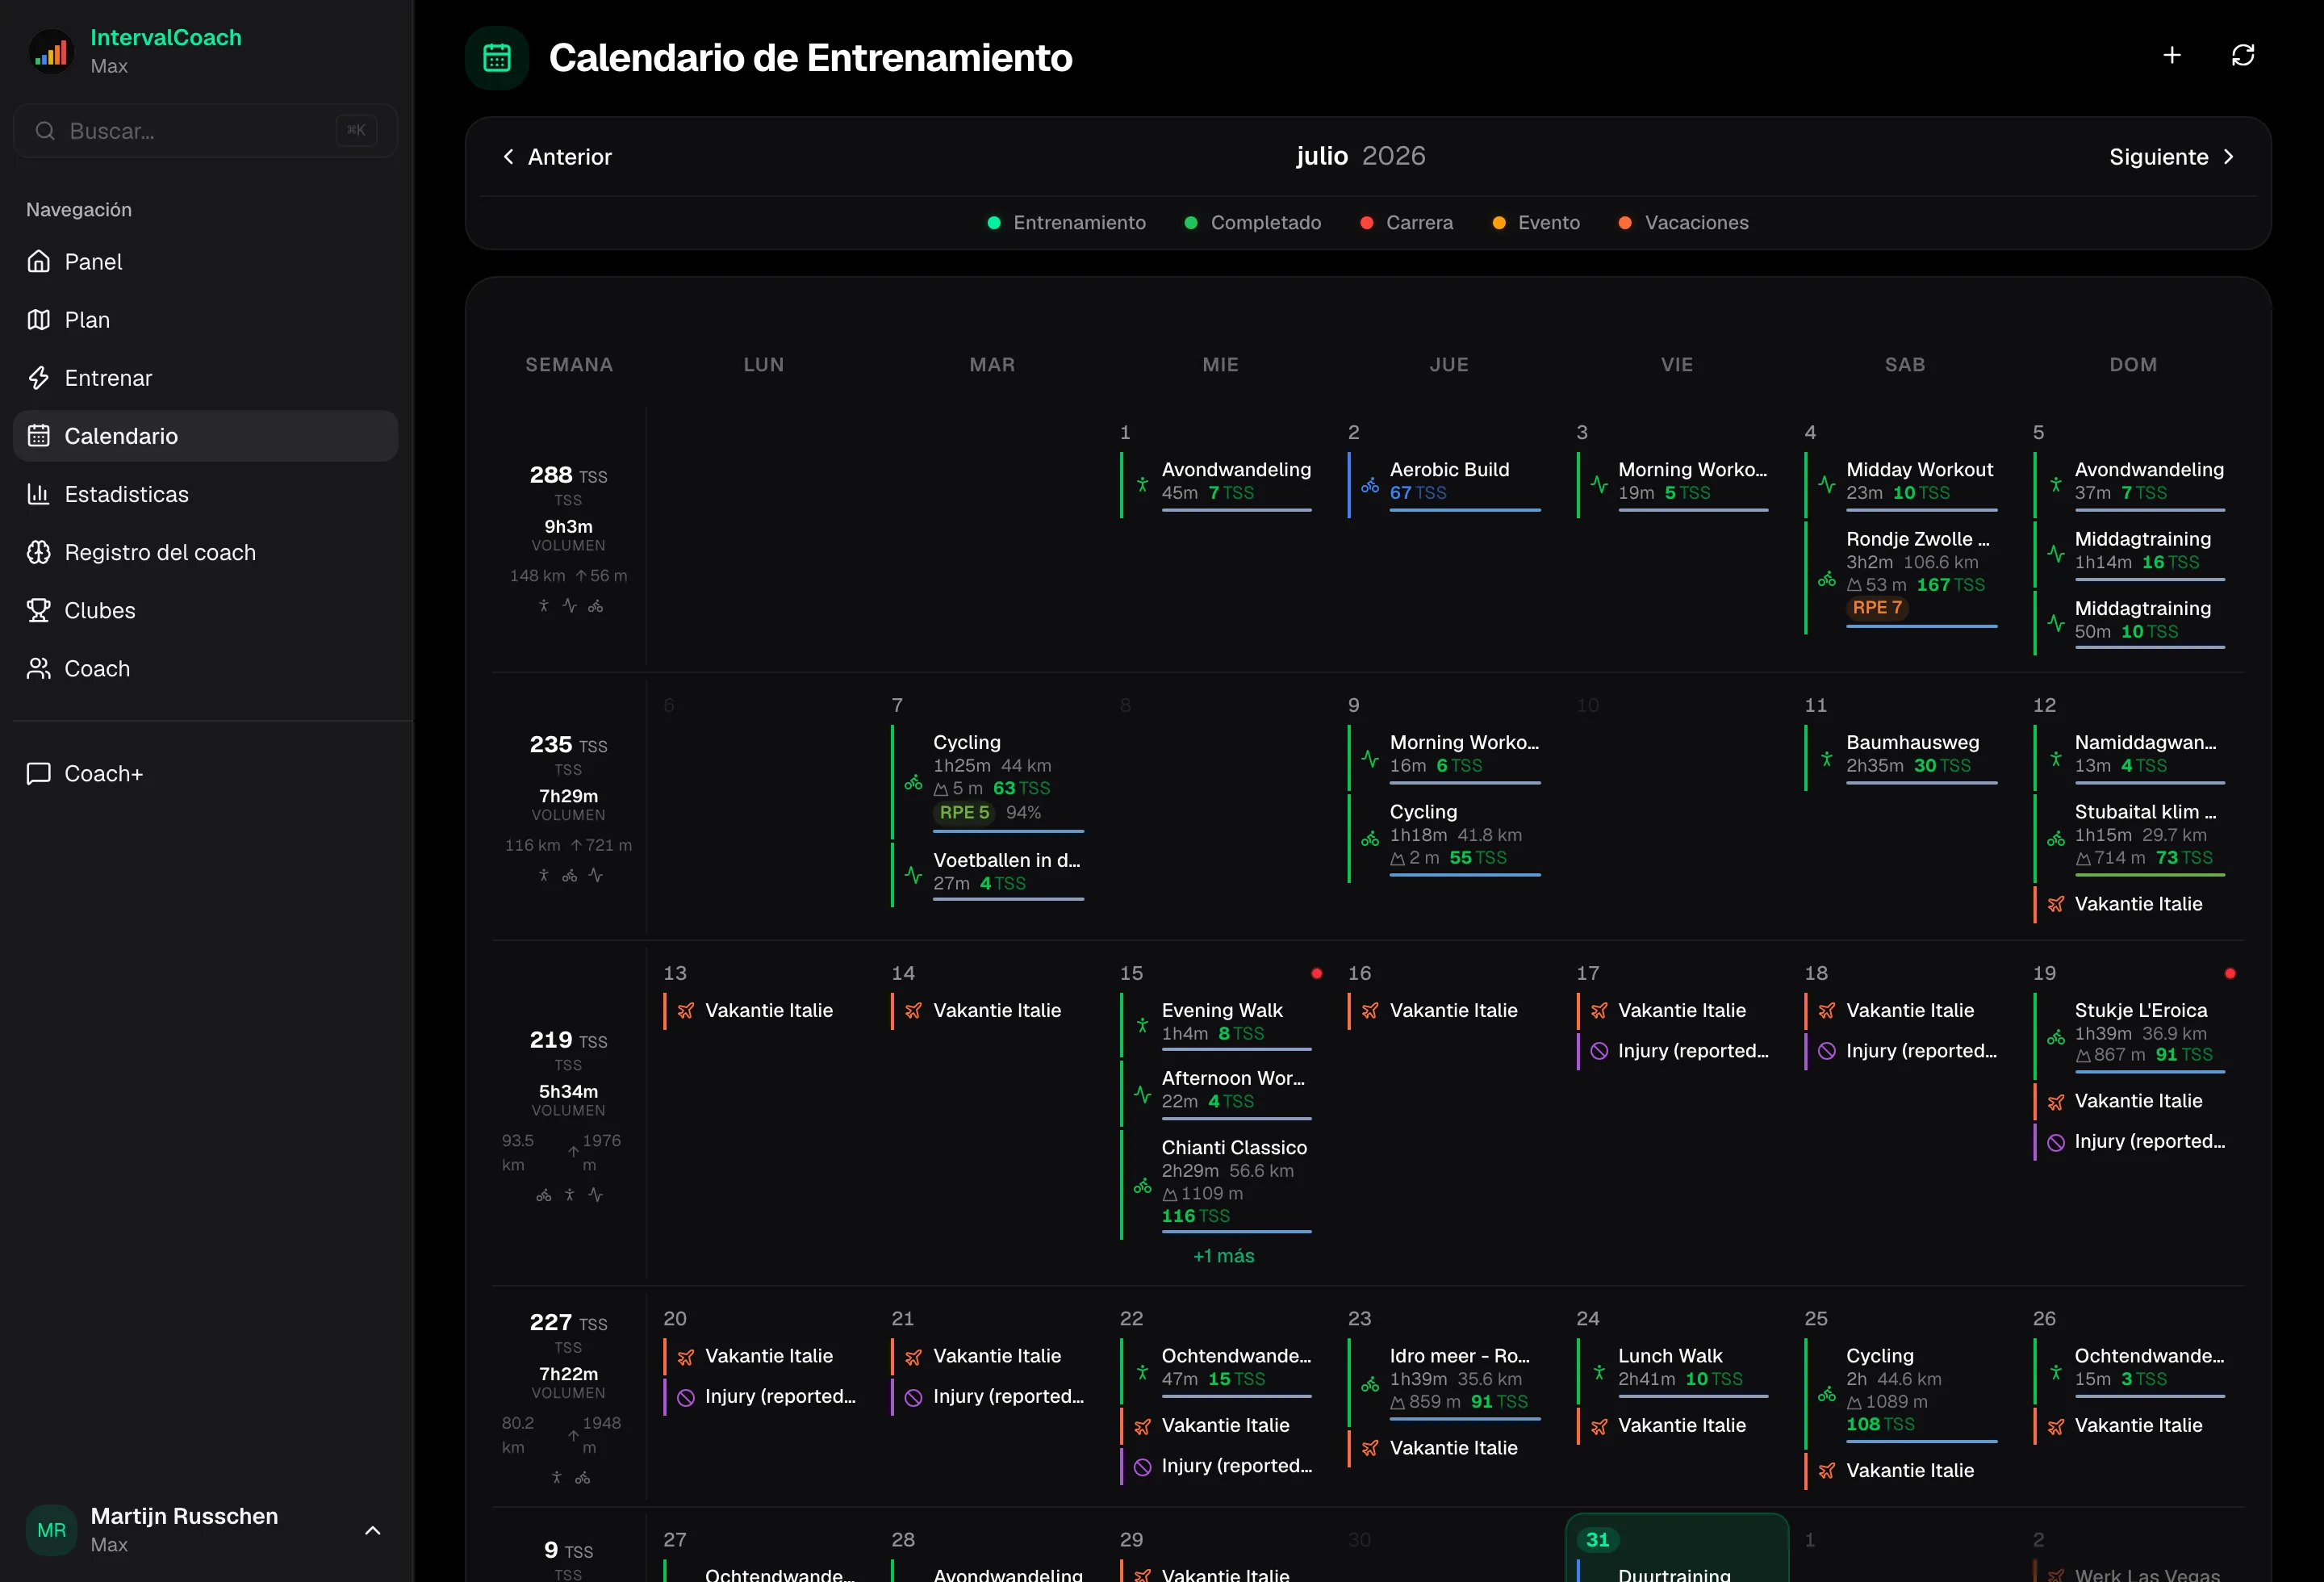This screenshot has width=2324, height=1582.
Task: Open Stukje L'Eroica ride
Action: (2130, 1036)
